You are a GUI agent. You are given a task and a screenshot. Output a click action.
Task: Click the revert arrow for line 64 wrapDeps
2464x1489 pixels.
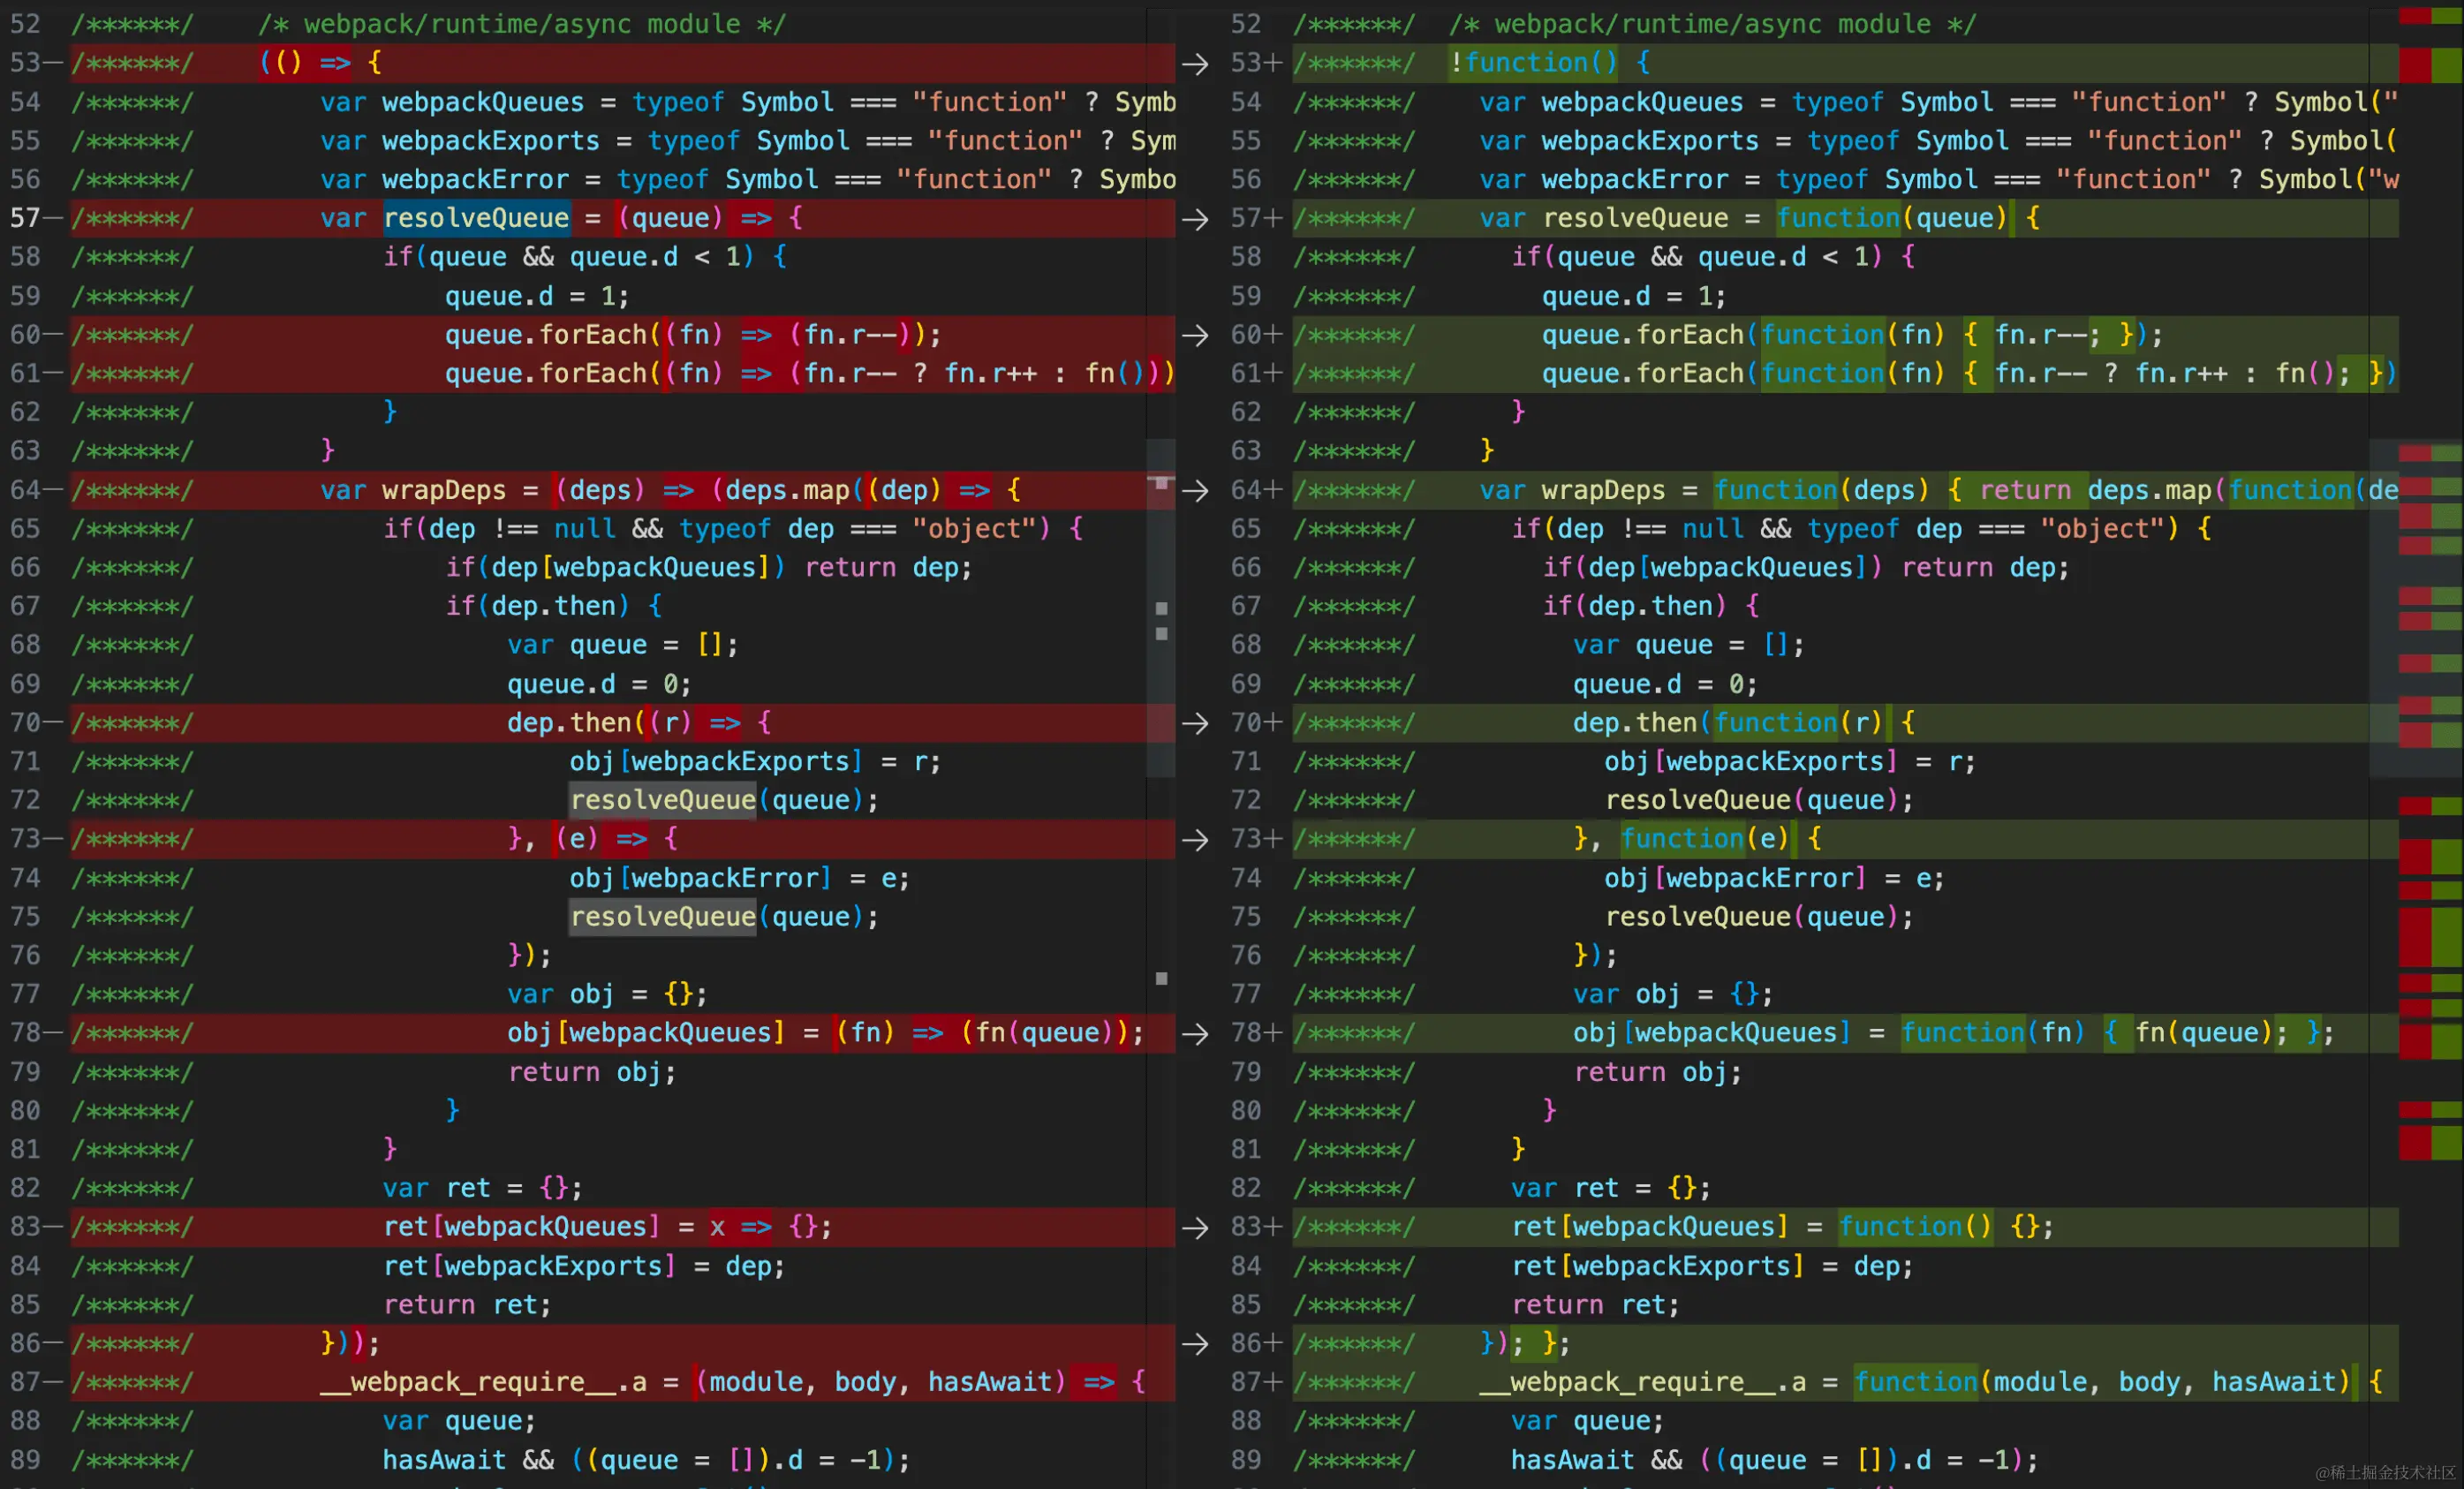(x=1195, y=490)
